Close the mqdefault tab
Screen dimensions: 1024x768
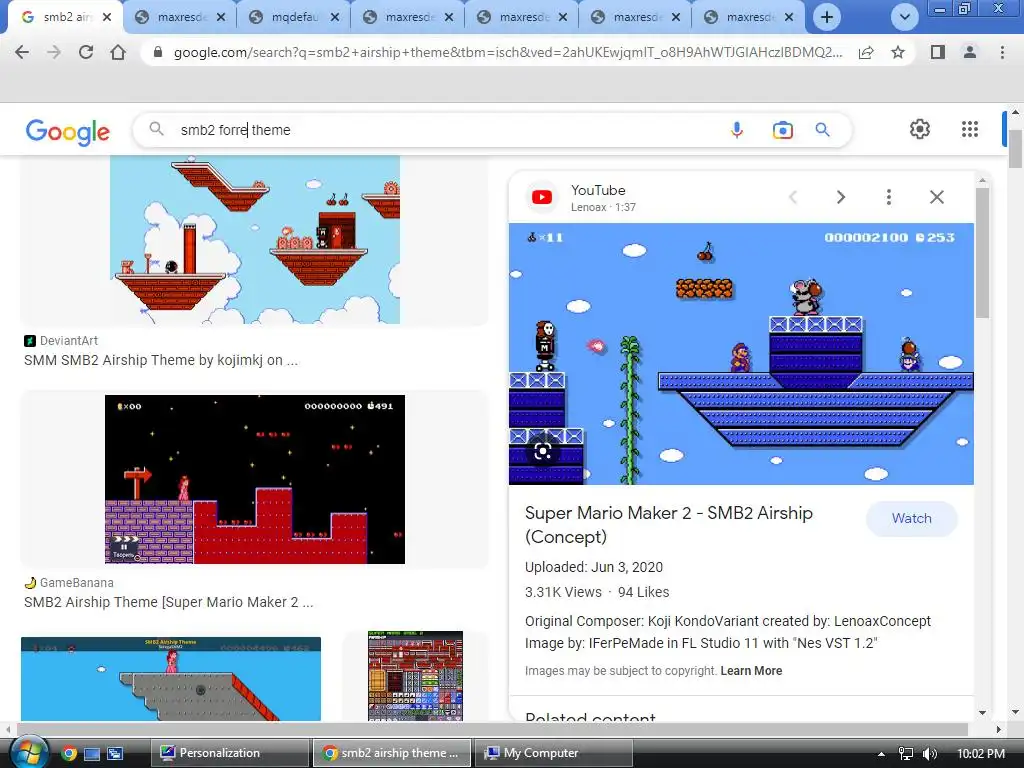334,17
